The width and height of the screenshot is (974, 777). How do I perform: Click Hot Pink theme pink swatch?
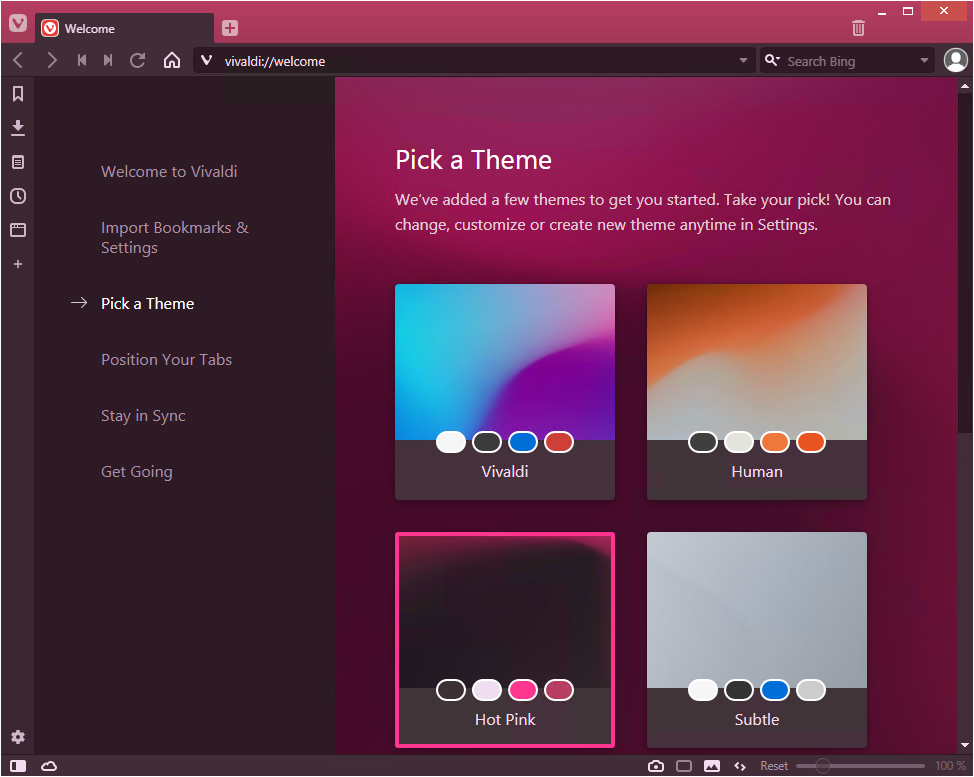point(523,690)
